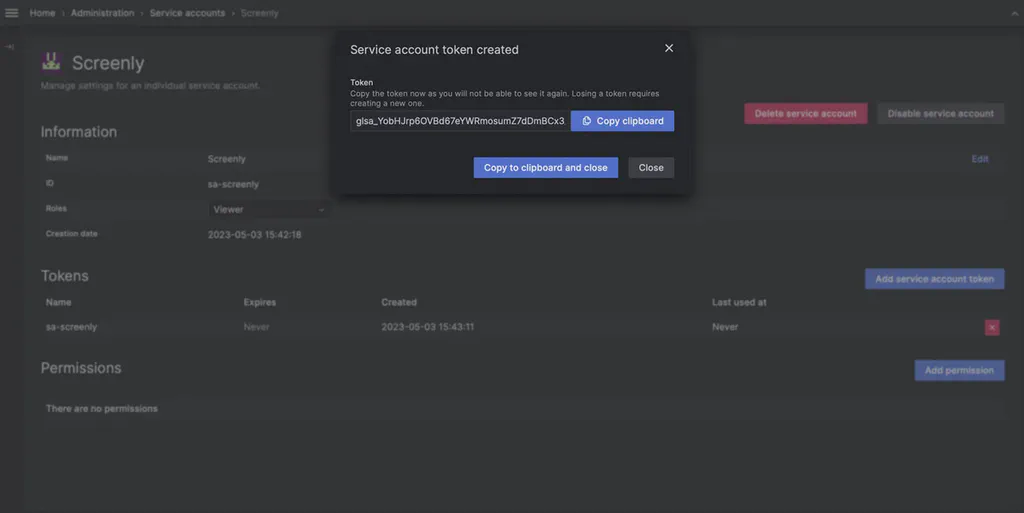Open Administration breadcrumb link
This screenshot has width=1024, height=513.
point(103,13)
